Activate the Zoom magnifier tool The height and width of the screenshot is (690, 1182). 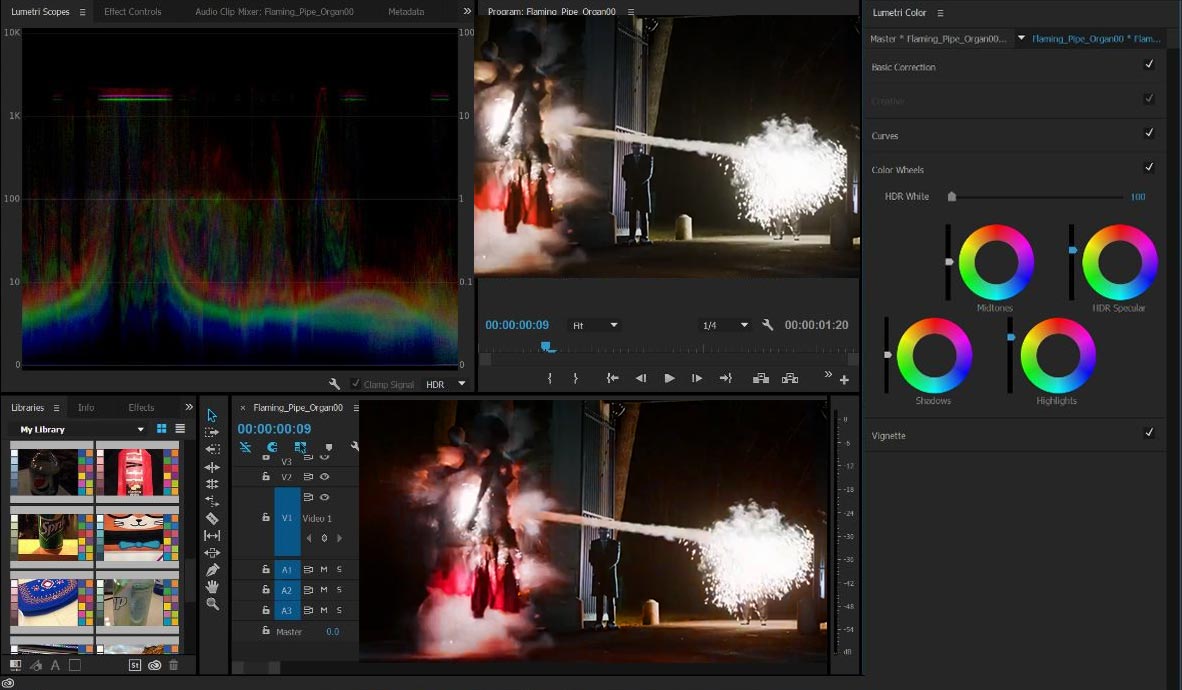coord(212,604)
